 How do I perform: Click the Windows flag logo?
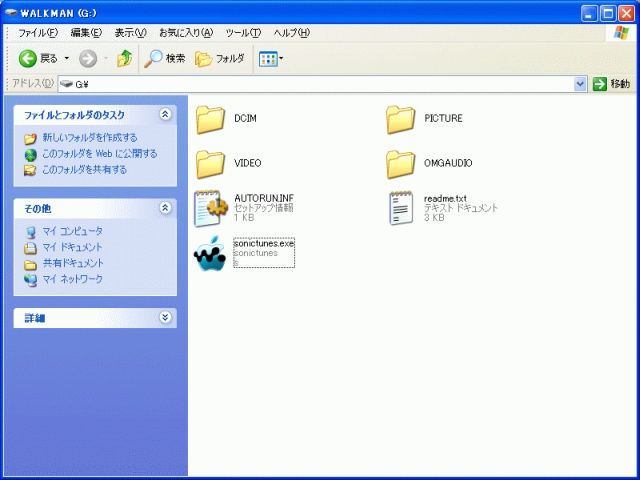(621, 33)
